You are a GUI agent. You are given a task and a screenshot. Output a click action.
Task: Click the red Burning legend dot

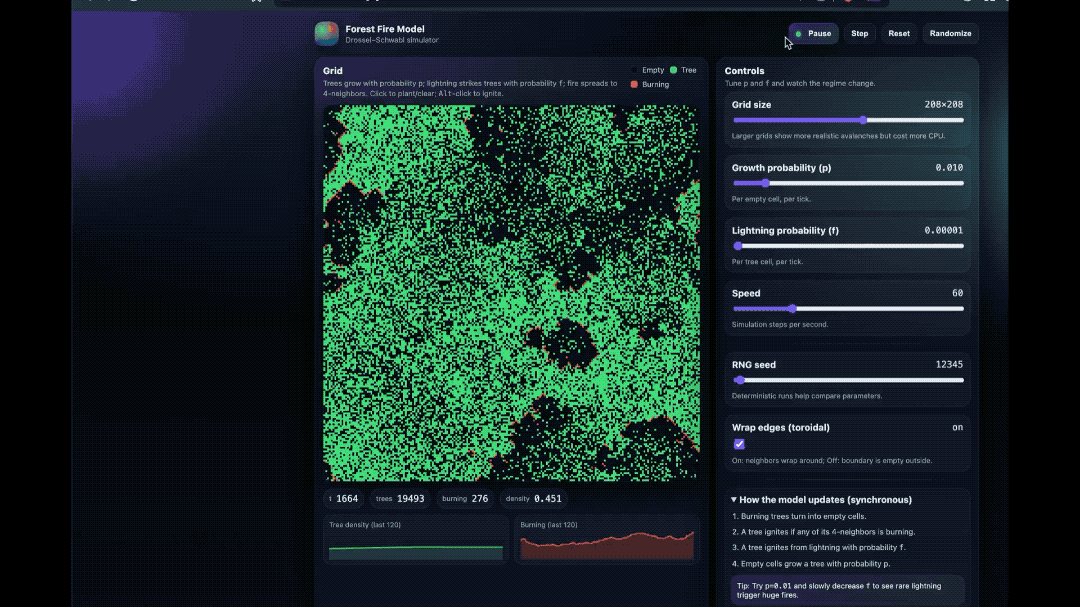click(x=634, y=85)
